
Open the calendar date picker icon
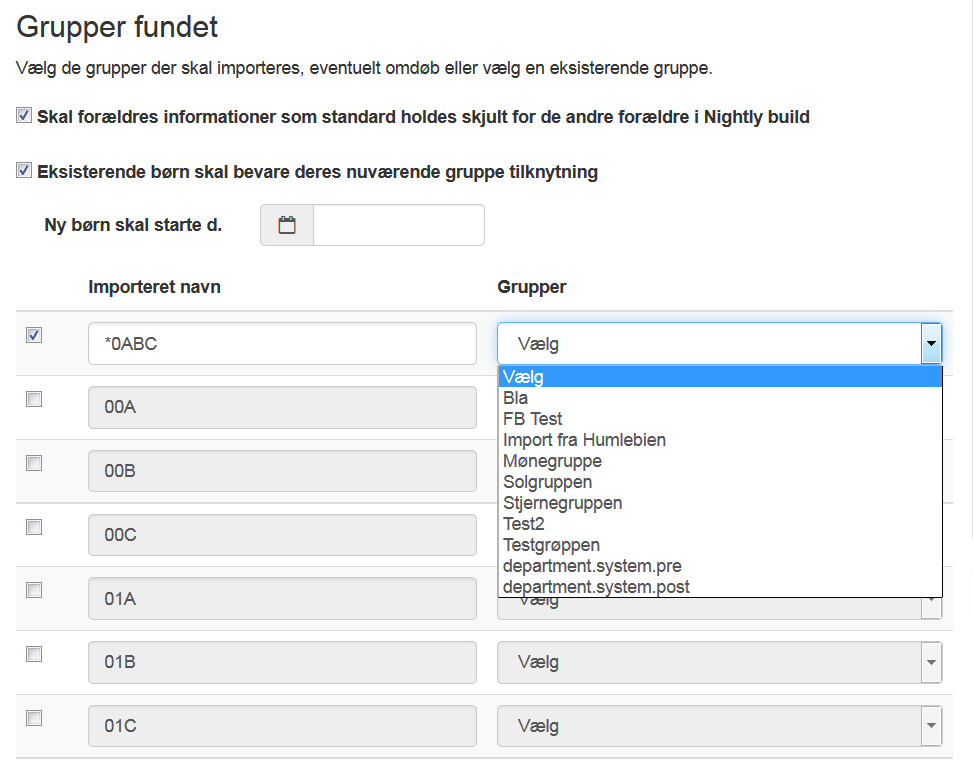tap(287, 225)
